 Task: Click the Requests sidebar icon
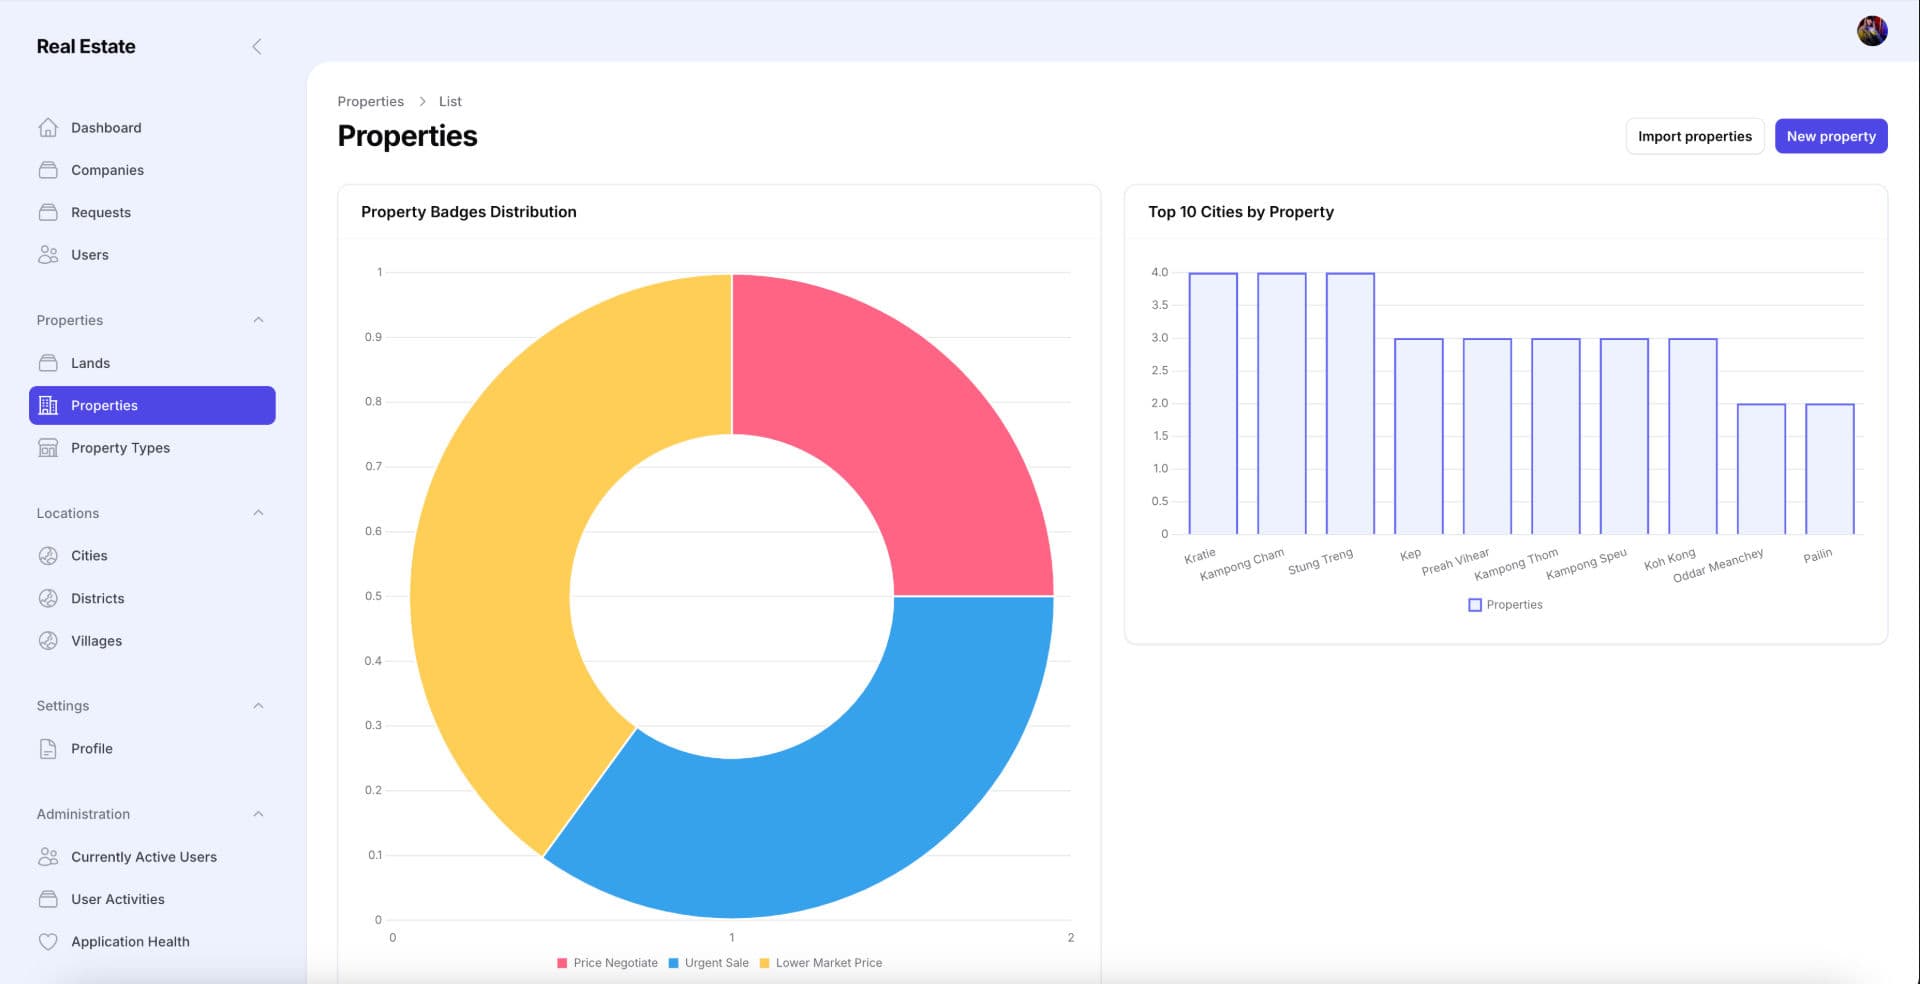(x=48, y=212)
